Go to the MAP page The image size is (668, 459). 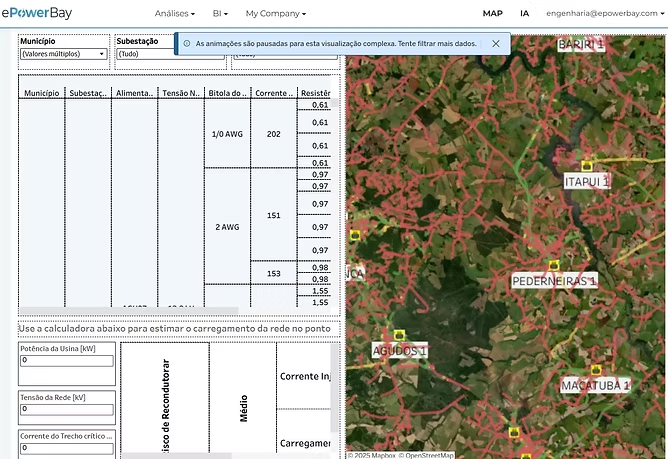492,13
